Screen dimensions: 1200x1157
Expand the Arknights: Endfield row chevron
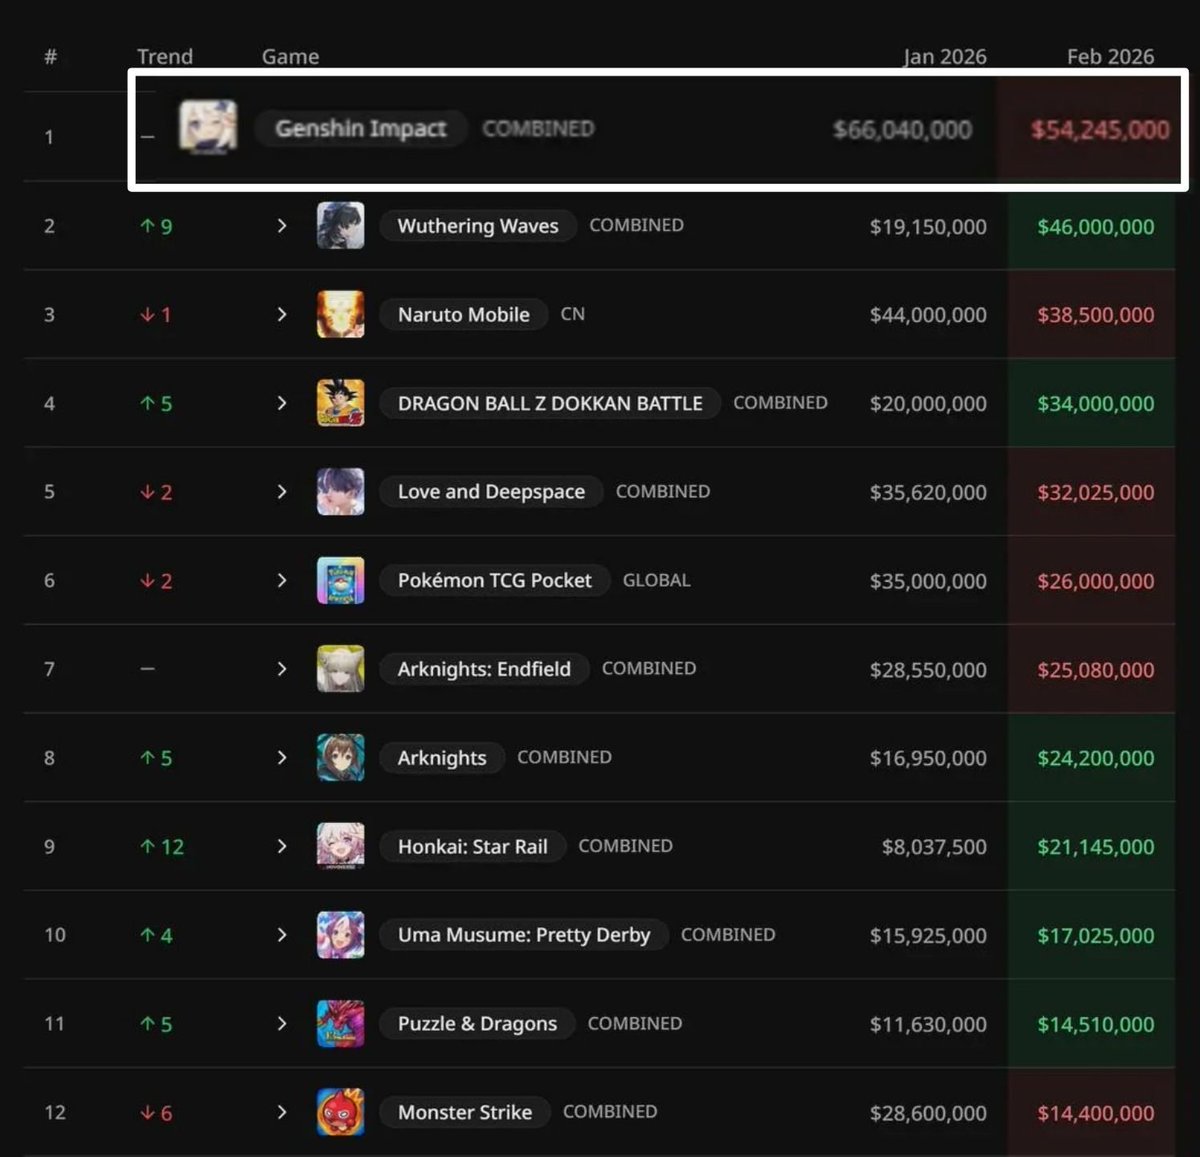click(282, 669)
